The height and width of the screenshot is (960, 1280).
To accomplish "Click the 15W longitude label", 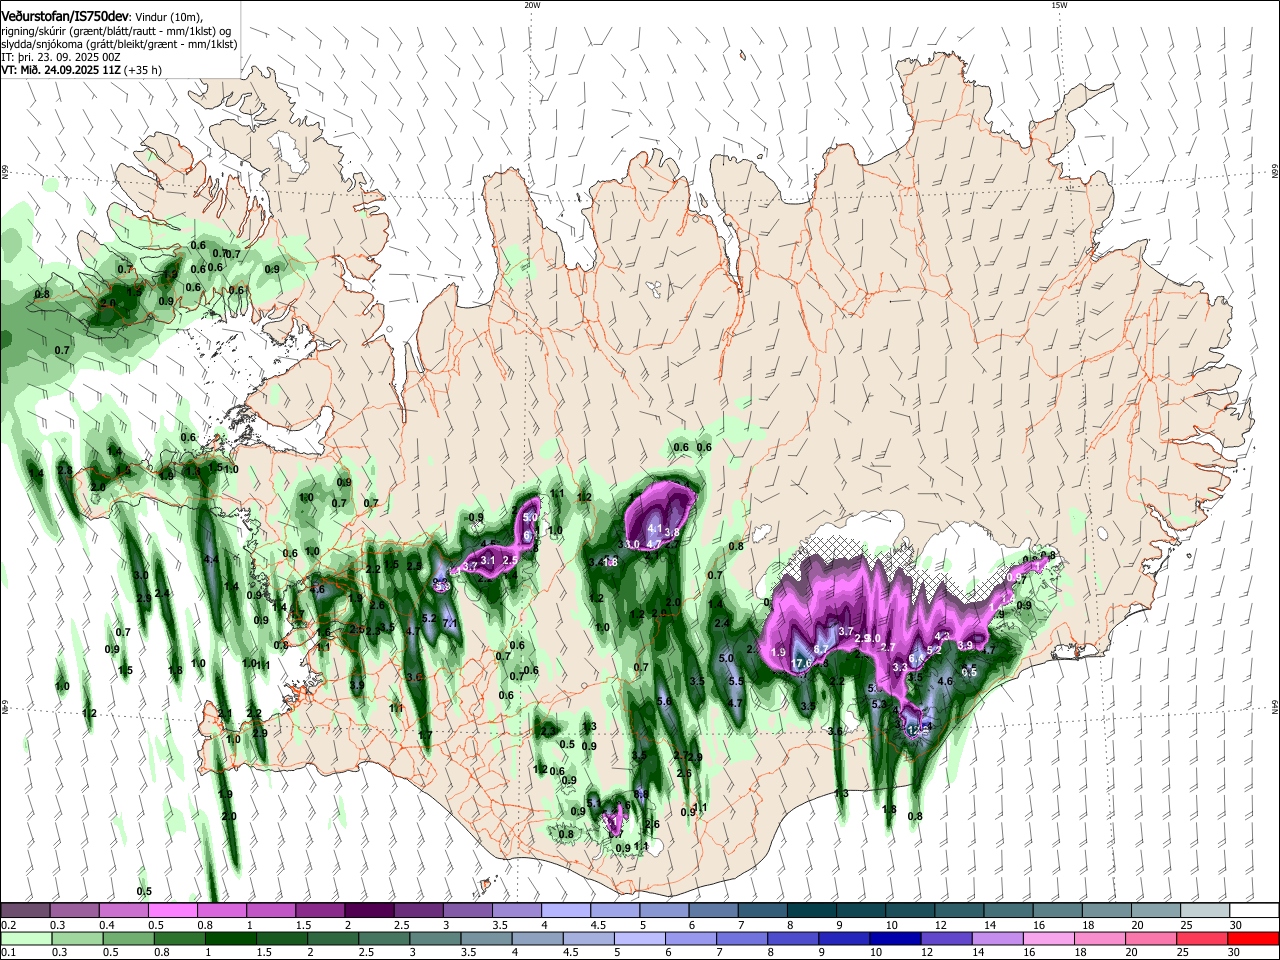I will 1059,5.
